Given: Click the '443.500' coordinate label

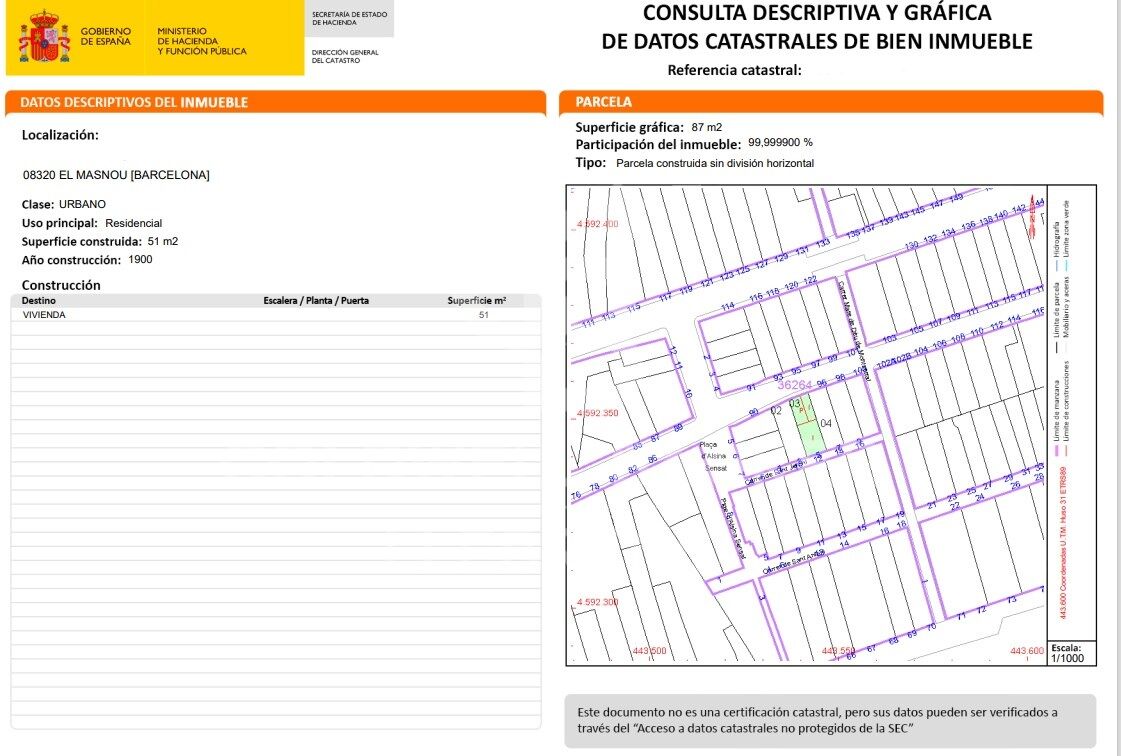Looking at the screenshot, I should (x=650, y=651).
